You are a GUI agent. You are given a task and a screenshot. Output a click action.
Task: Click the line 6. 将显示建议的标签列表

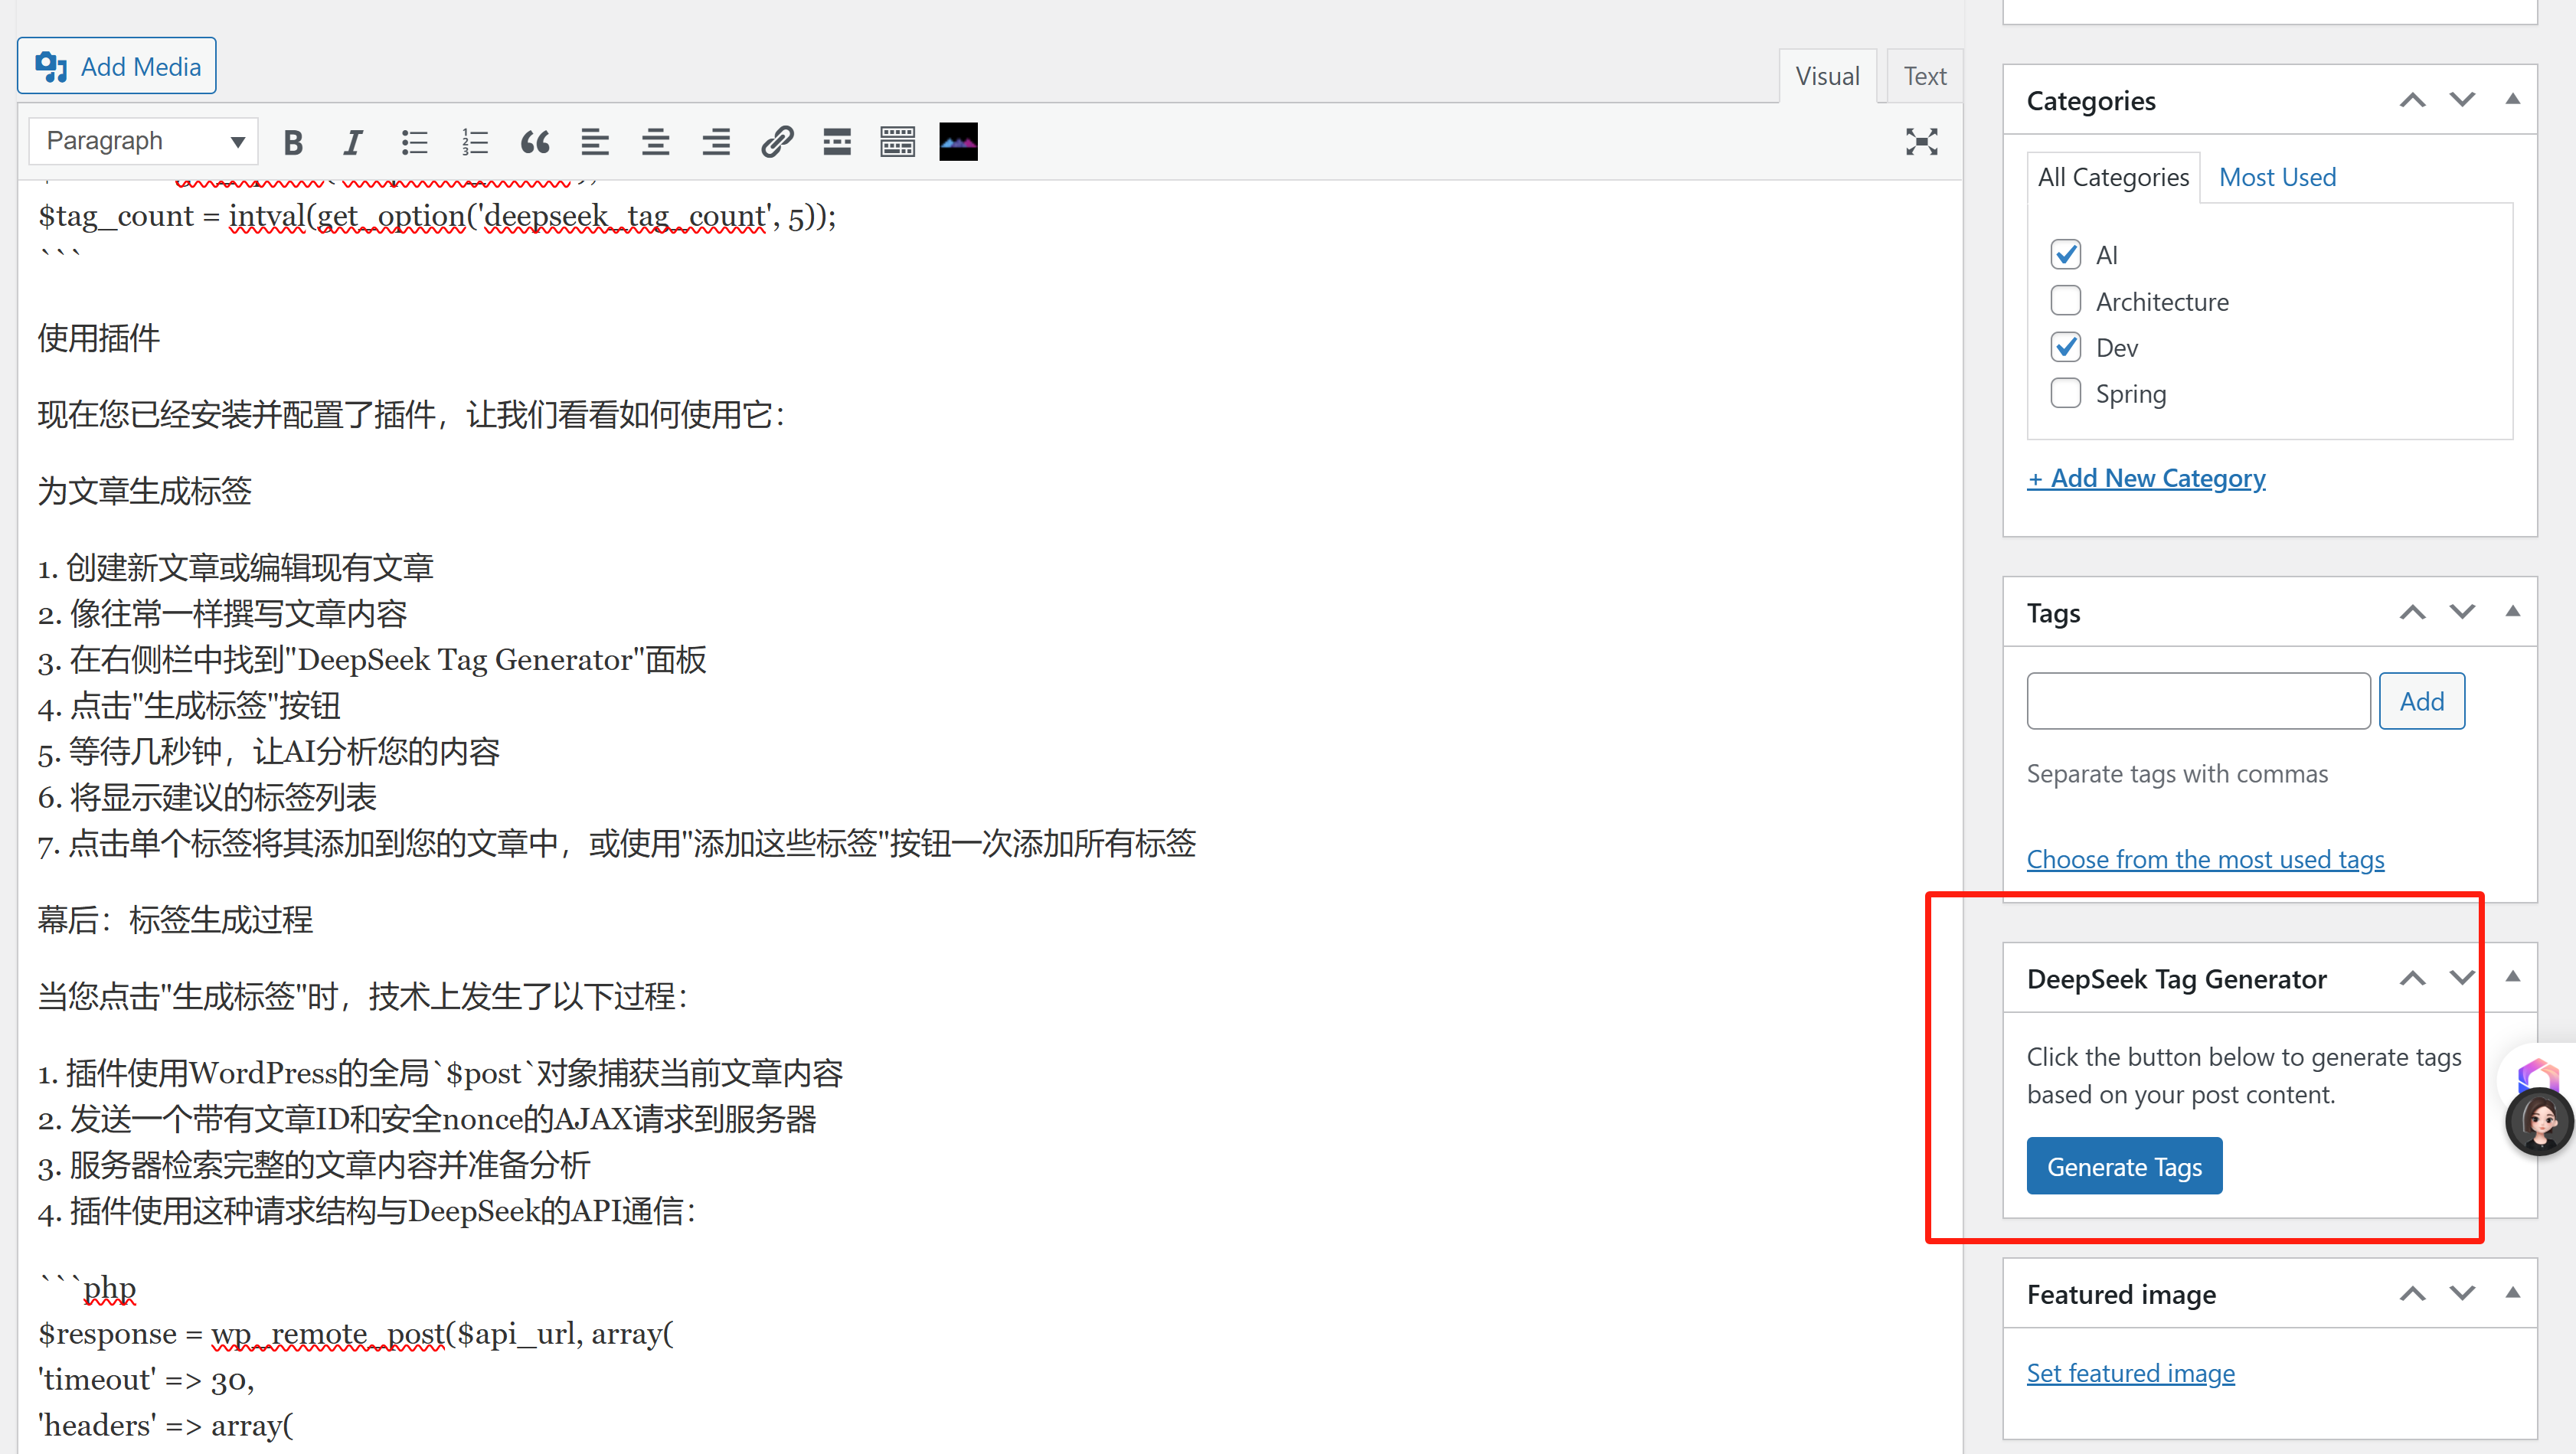pos(207,798)
